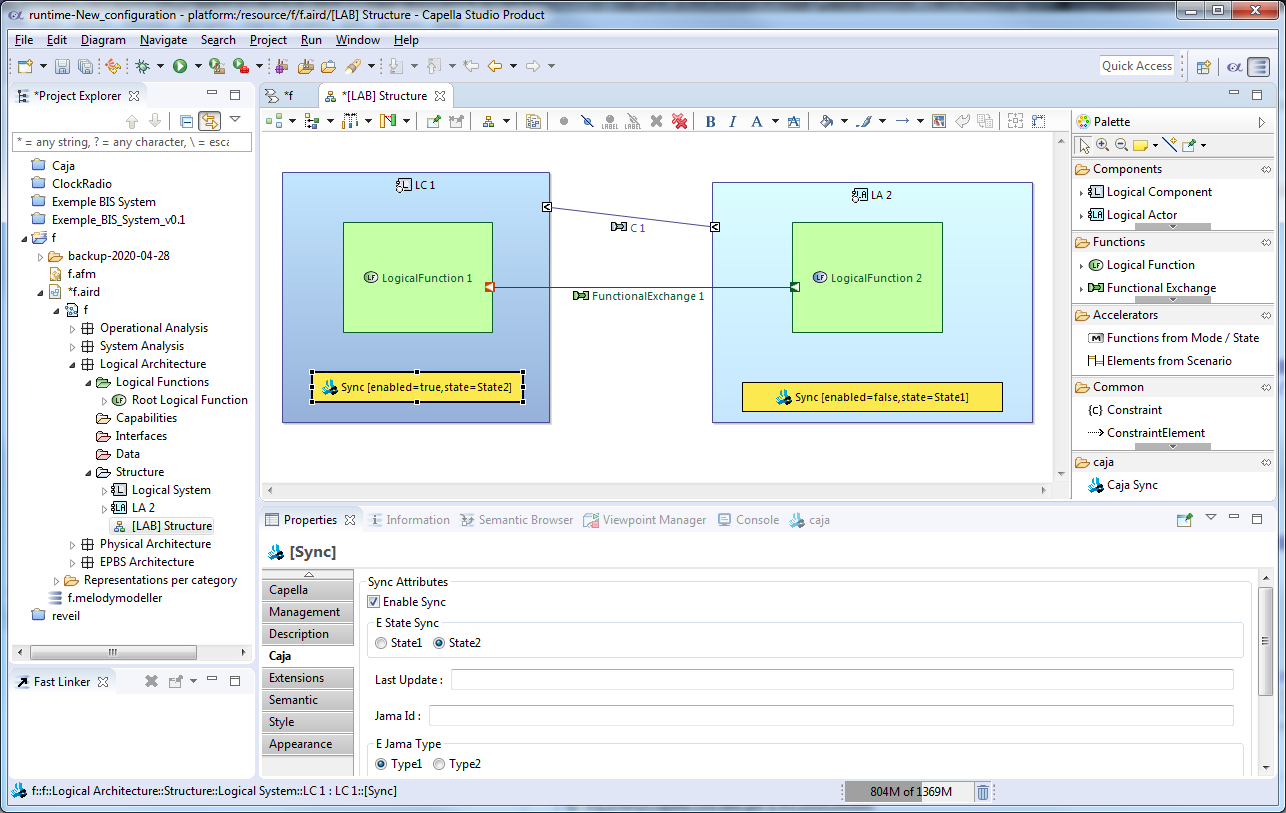Open the Open Perspective toolbar icon
Image resolution: width=1286 pixels, height=813 pixels.
point(1204,66)
